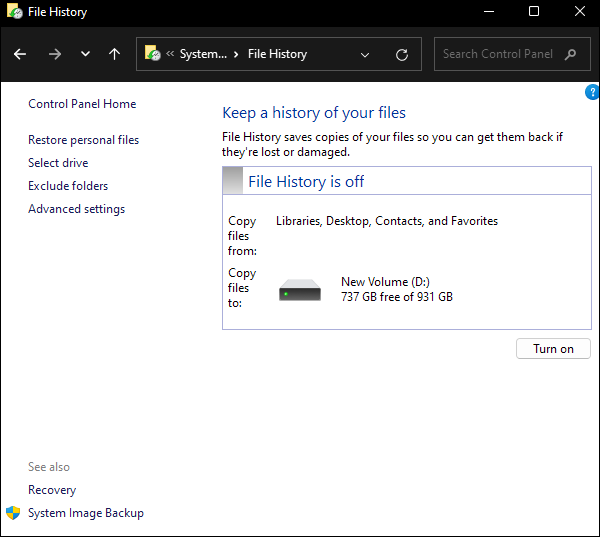The width and height of the screenshot is (600, 537).
Task: Open Exclude folders
Action: [x=68, y=186]
